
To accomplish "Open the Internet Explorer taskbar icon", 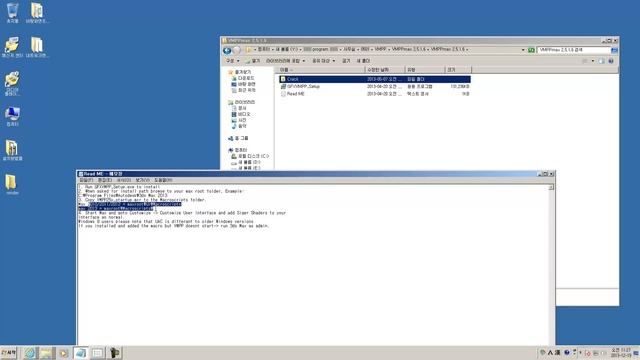I will [x=29, y=353].
